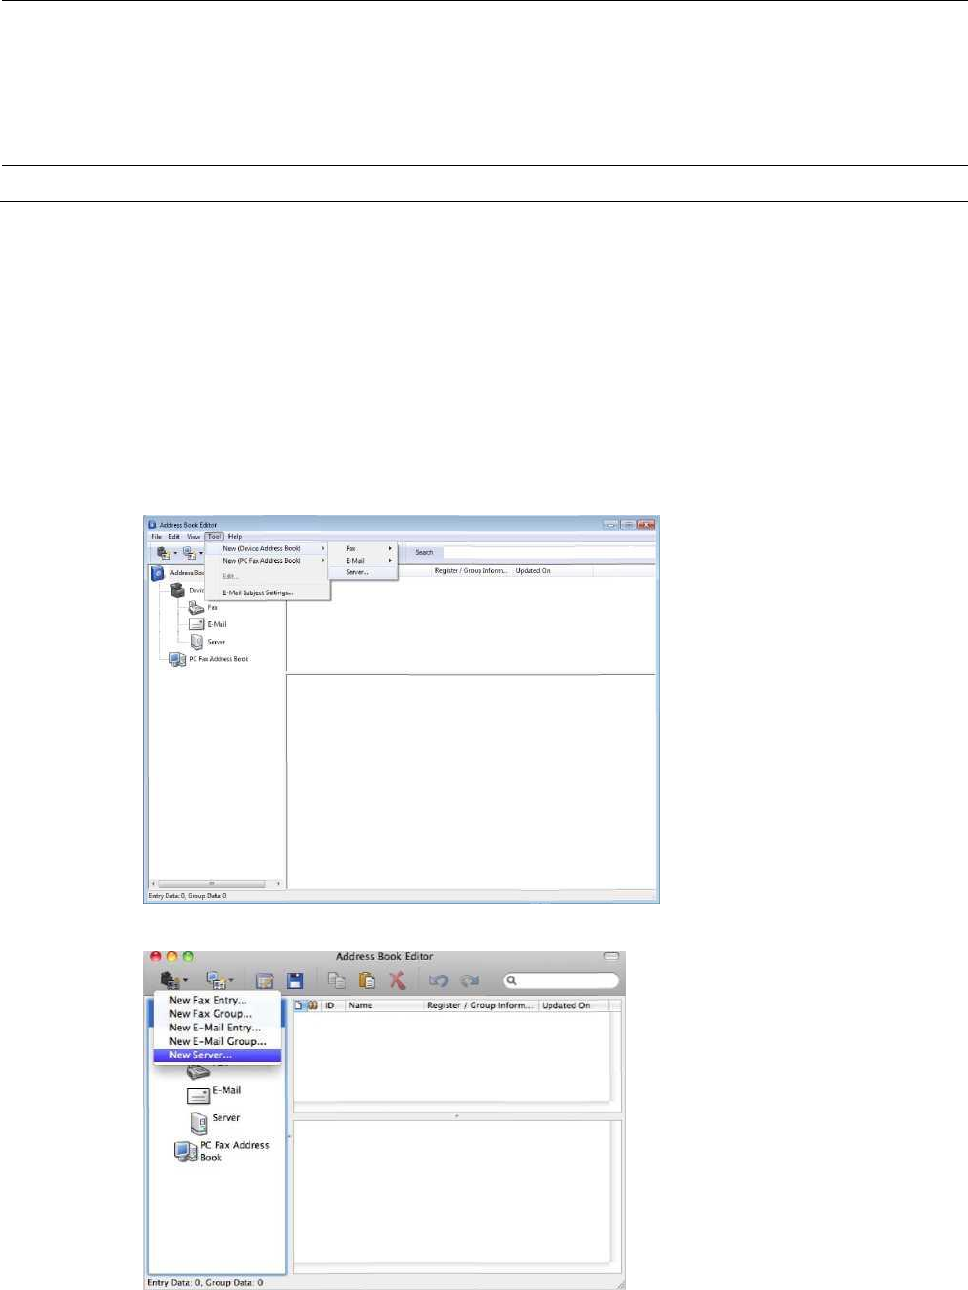The width and height of the screenshot is (968, 1290).
Task: Click Register / Group Inform... header in Mac window
Action: [x=481, y=1005]
